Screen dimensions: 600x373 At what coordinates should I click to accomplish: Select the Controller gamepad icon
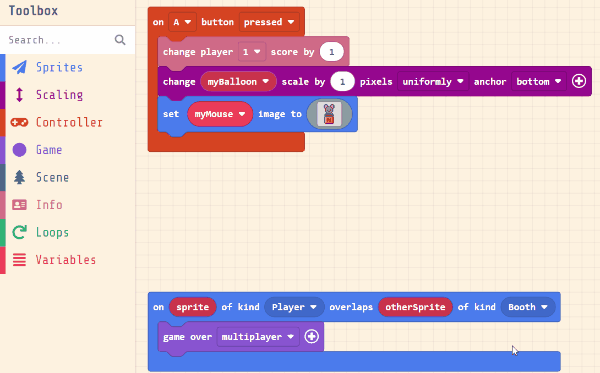[x=19, y=122]
